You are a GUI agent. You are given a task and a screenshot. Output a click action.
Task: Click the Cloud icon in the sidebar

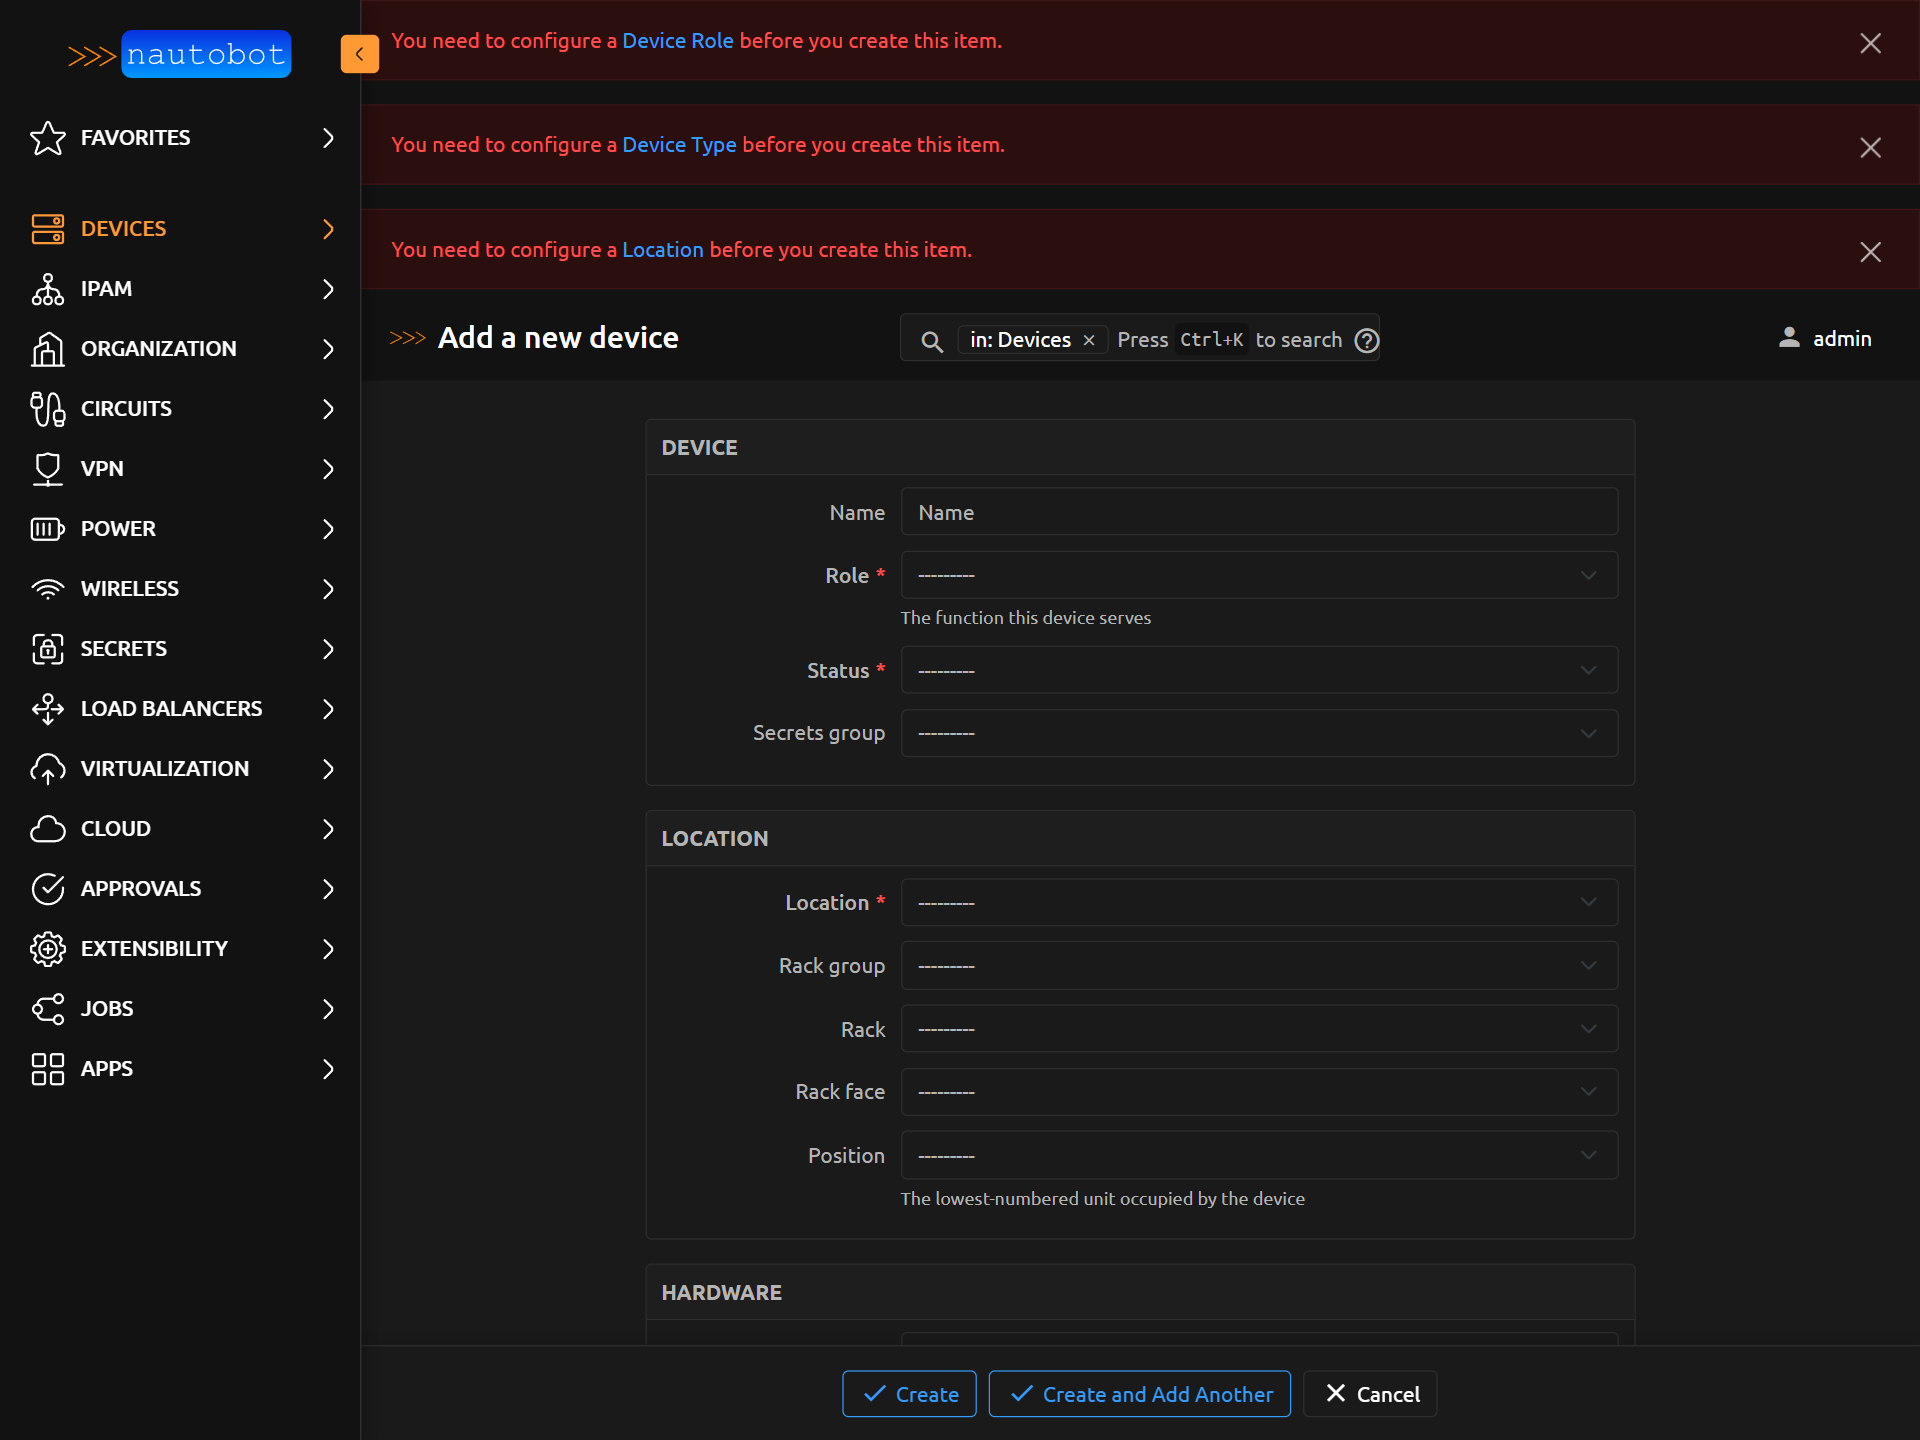(48, 829)
